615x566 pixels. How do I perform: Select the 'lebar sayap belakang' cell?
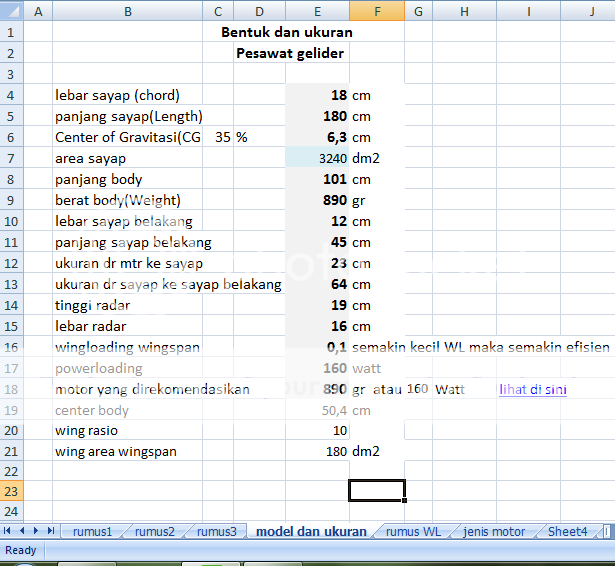click(x=127, y=221)
